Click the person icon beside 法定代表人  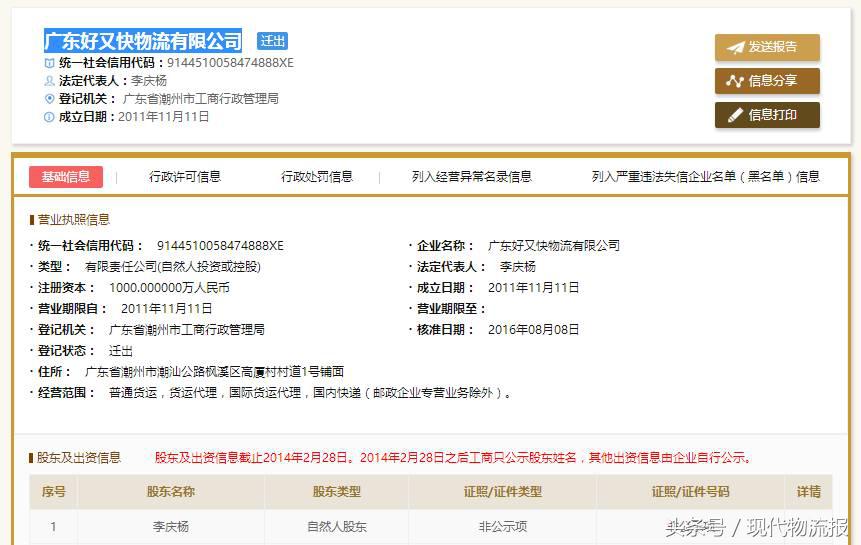(49, 81)
